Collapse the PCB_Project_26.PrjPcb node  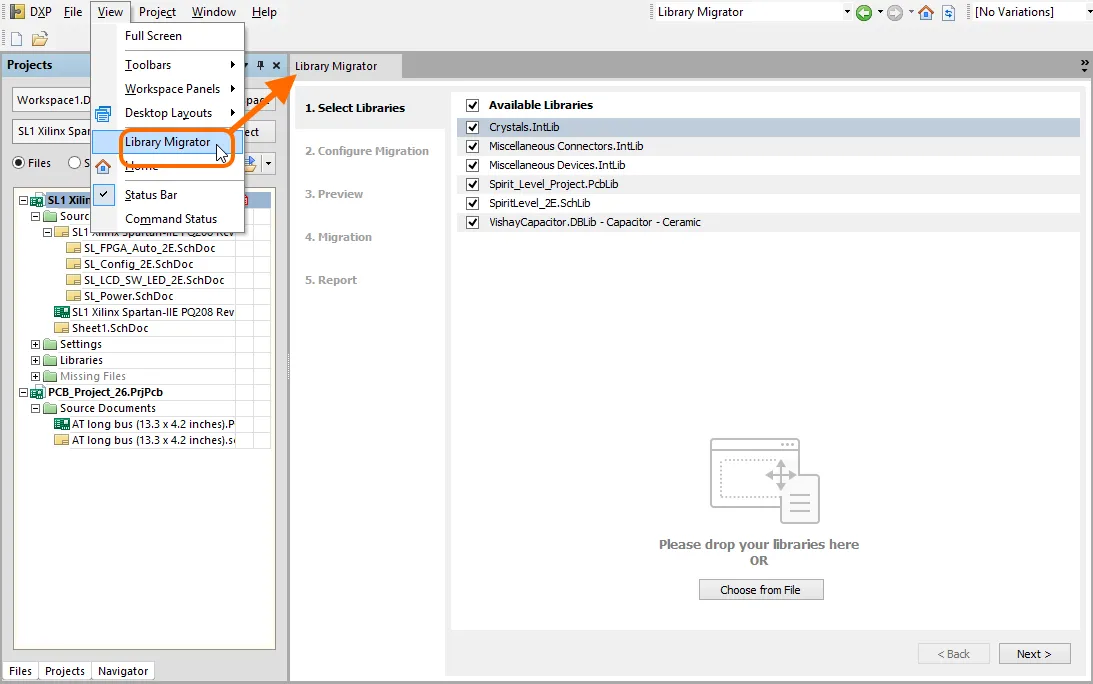pyautogui.click(x=23, y=393)
